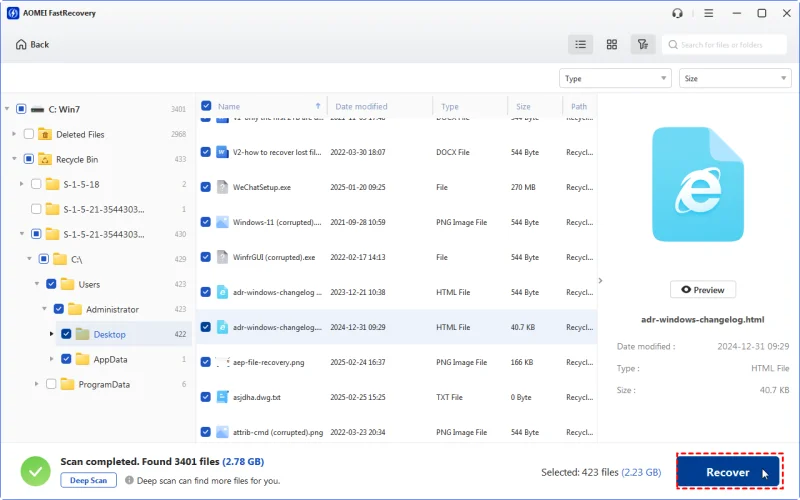
Task: Select the AppData folder in tree
Action: (x=110, y=359)
